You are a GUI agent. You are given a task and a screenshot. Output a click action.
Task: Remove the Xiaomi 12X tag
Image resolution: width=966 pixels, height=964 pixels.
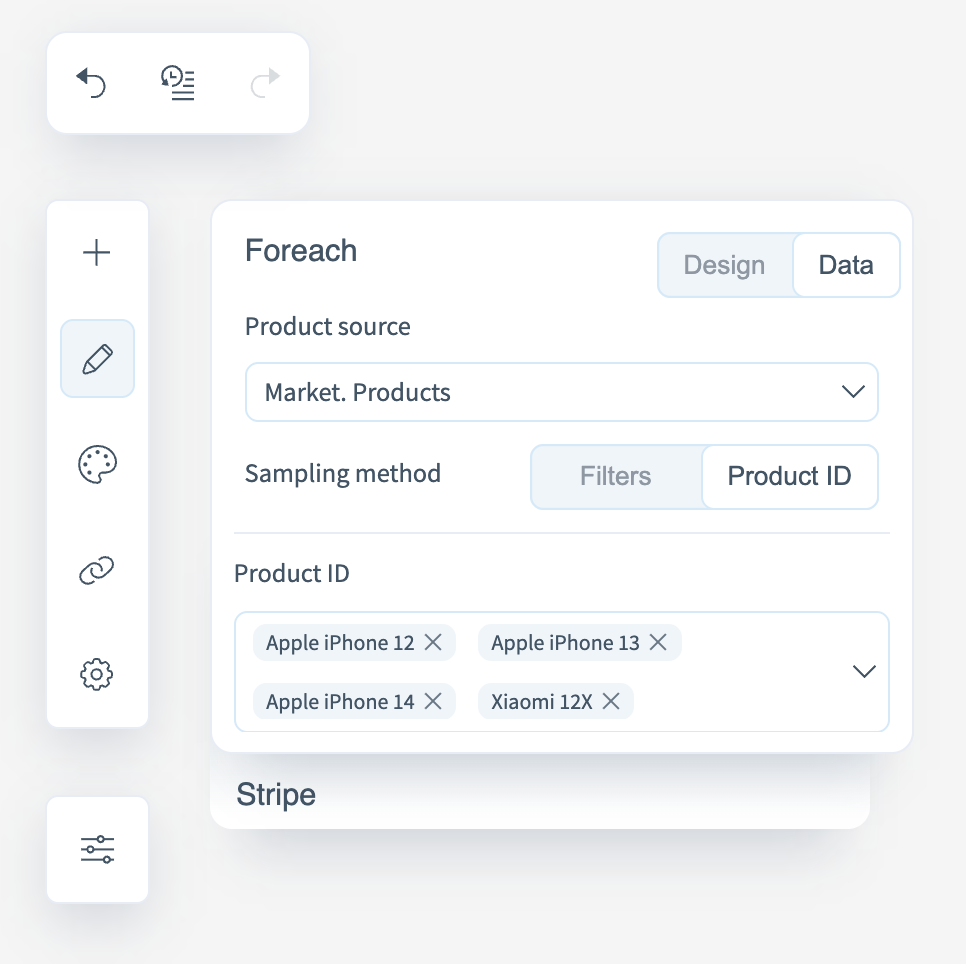(611, 702)
